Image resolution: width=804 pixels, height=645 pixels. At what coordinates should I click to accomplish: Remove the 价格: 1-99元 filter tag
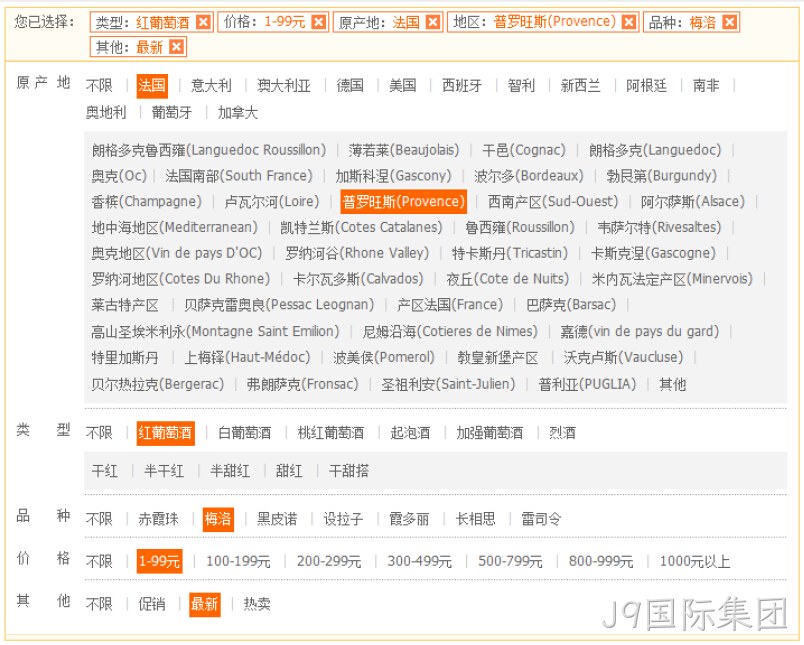pyautogui.click(x=318, y=23)
